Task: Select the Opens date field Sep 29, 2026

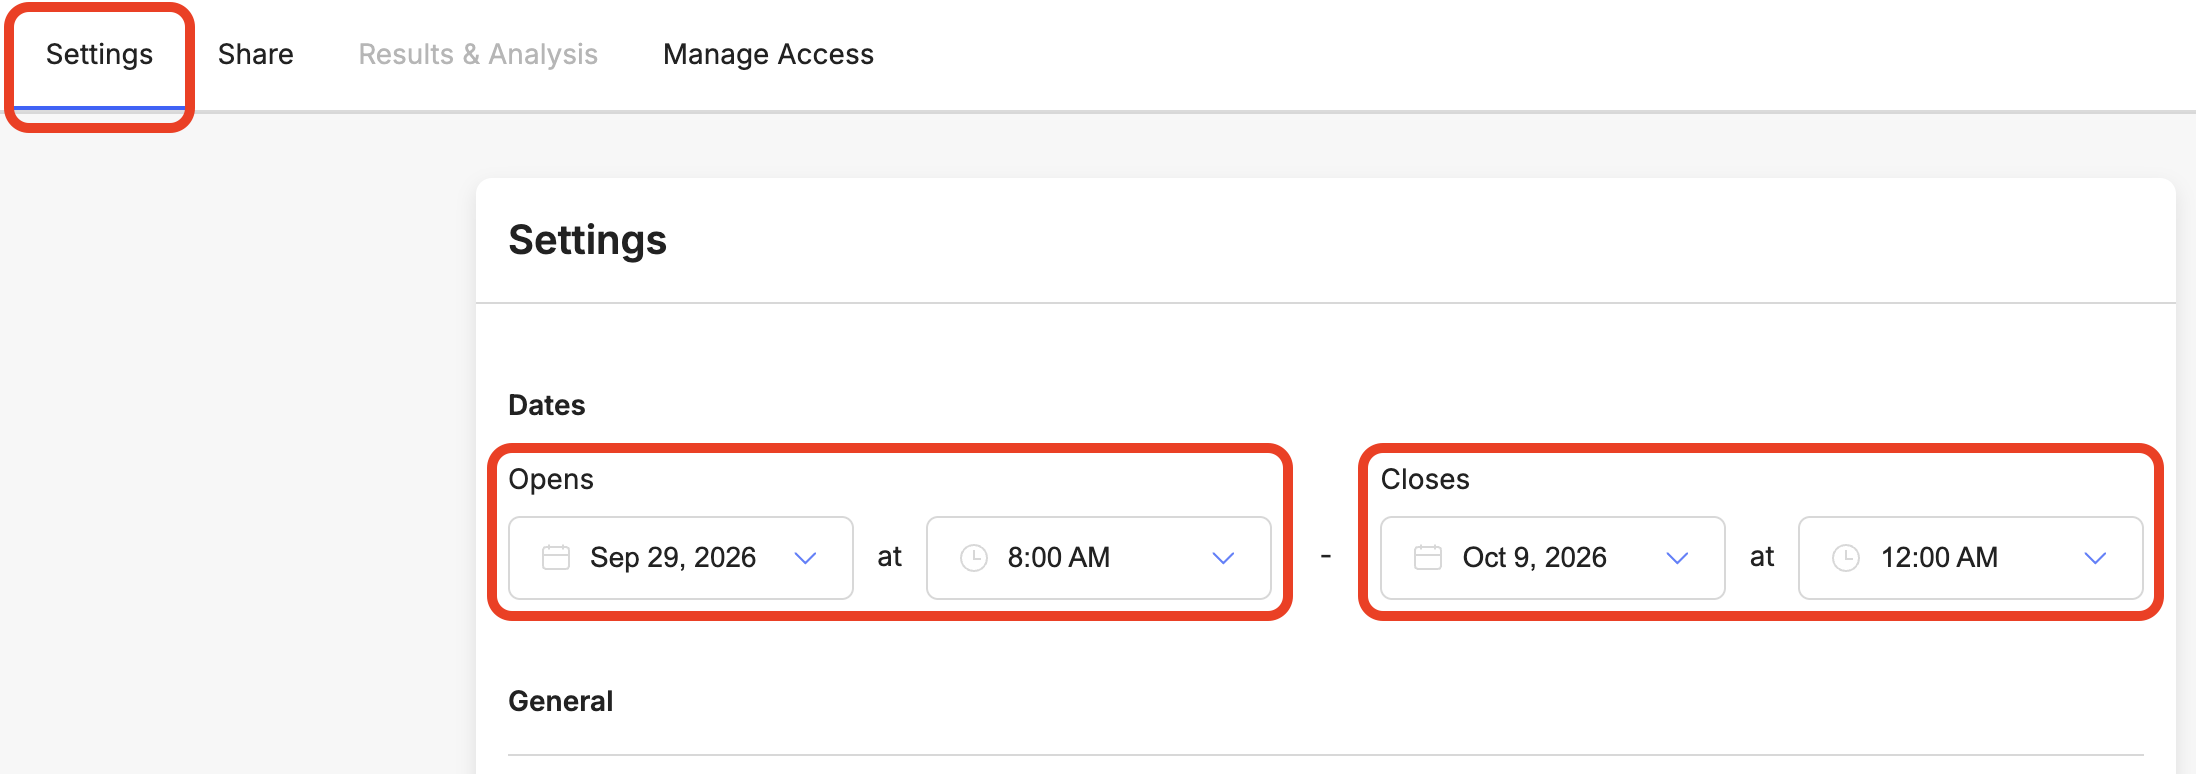Action: (x=681, y=558)
